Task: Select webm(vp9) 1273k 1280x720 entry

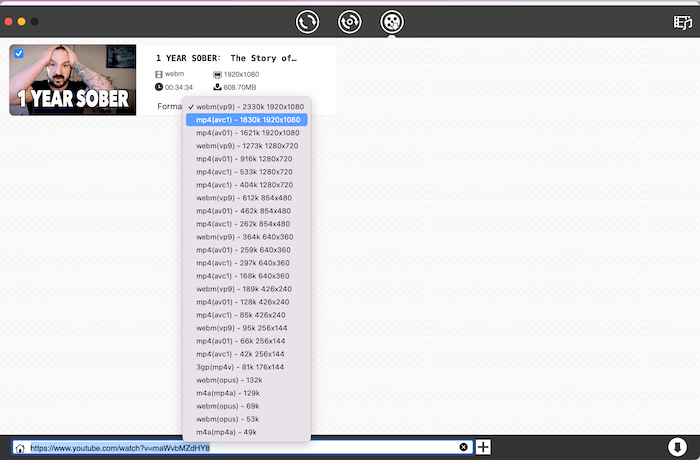Action: [244, 145]
